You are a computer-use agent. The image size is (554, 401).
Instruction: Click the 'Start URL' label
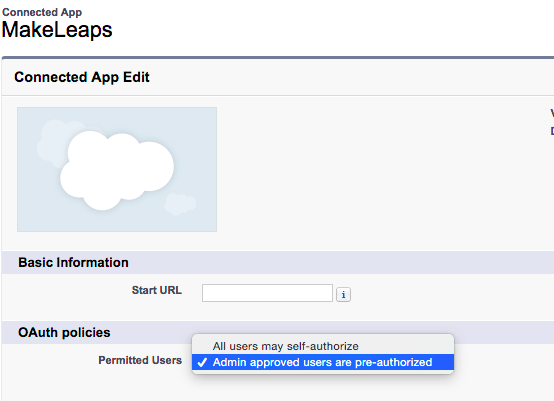pyautogui.click(x=157, y=290)
